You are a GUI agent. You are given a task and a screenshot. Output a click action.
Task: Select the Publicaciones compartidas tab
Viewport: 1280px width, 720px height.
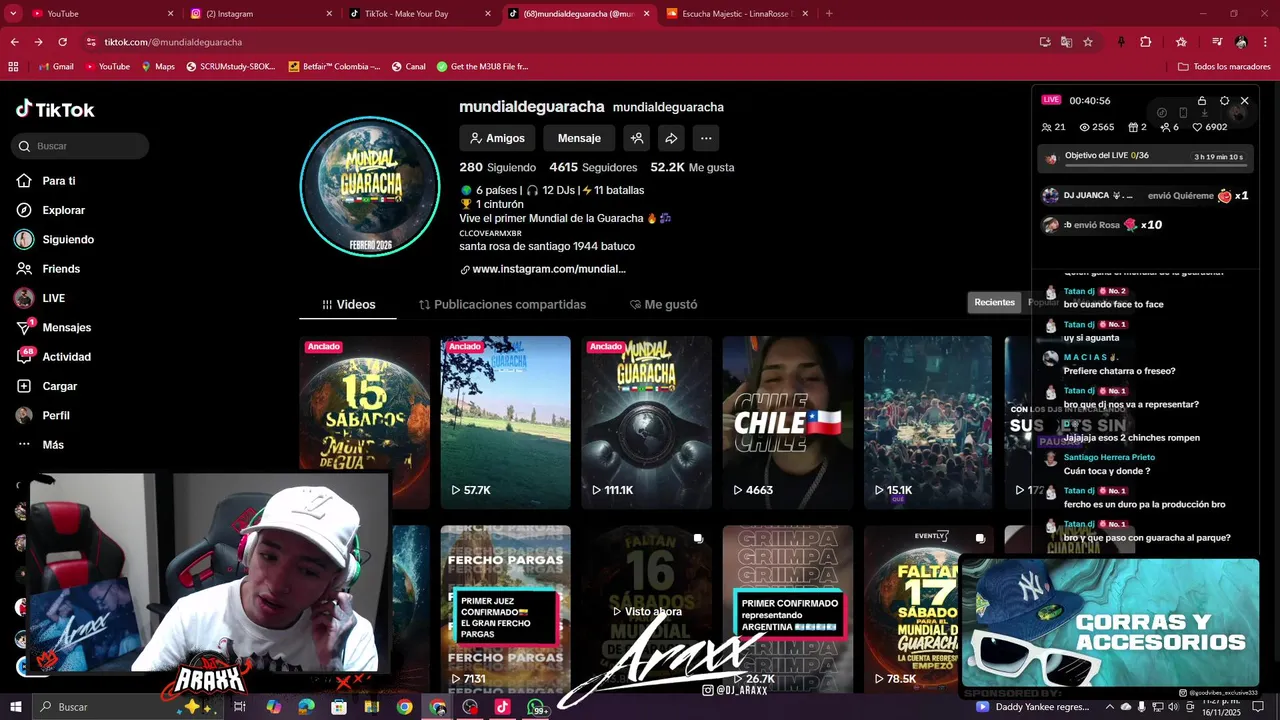[x=502, y=304]
